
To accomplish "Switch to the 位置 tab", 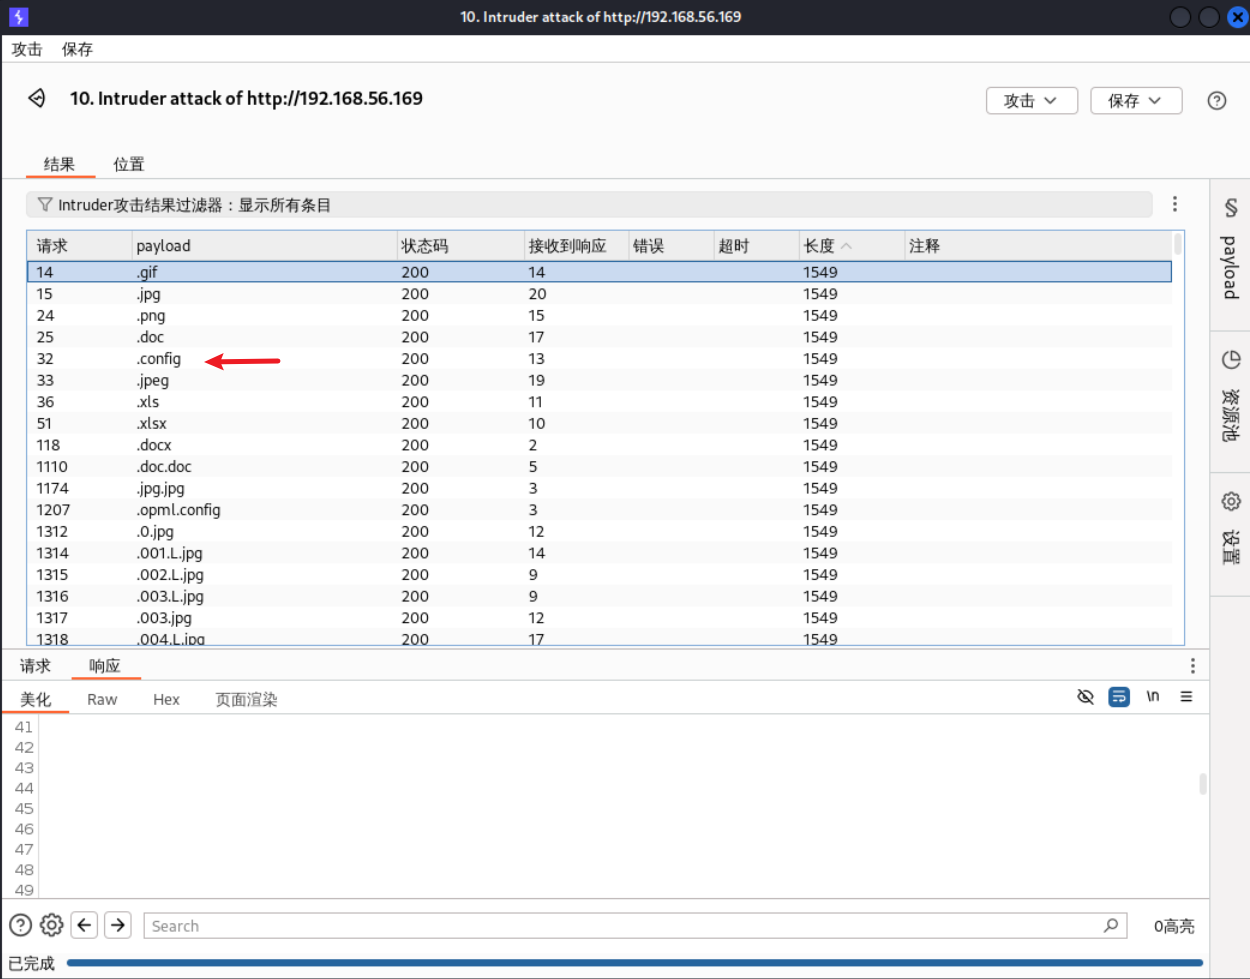I will [x=129, y=164].
